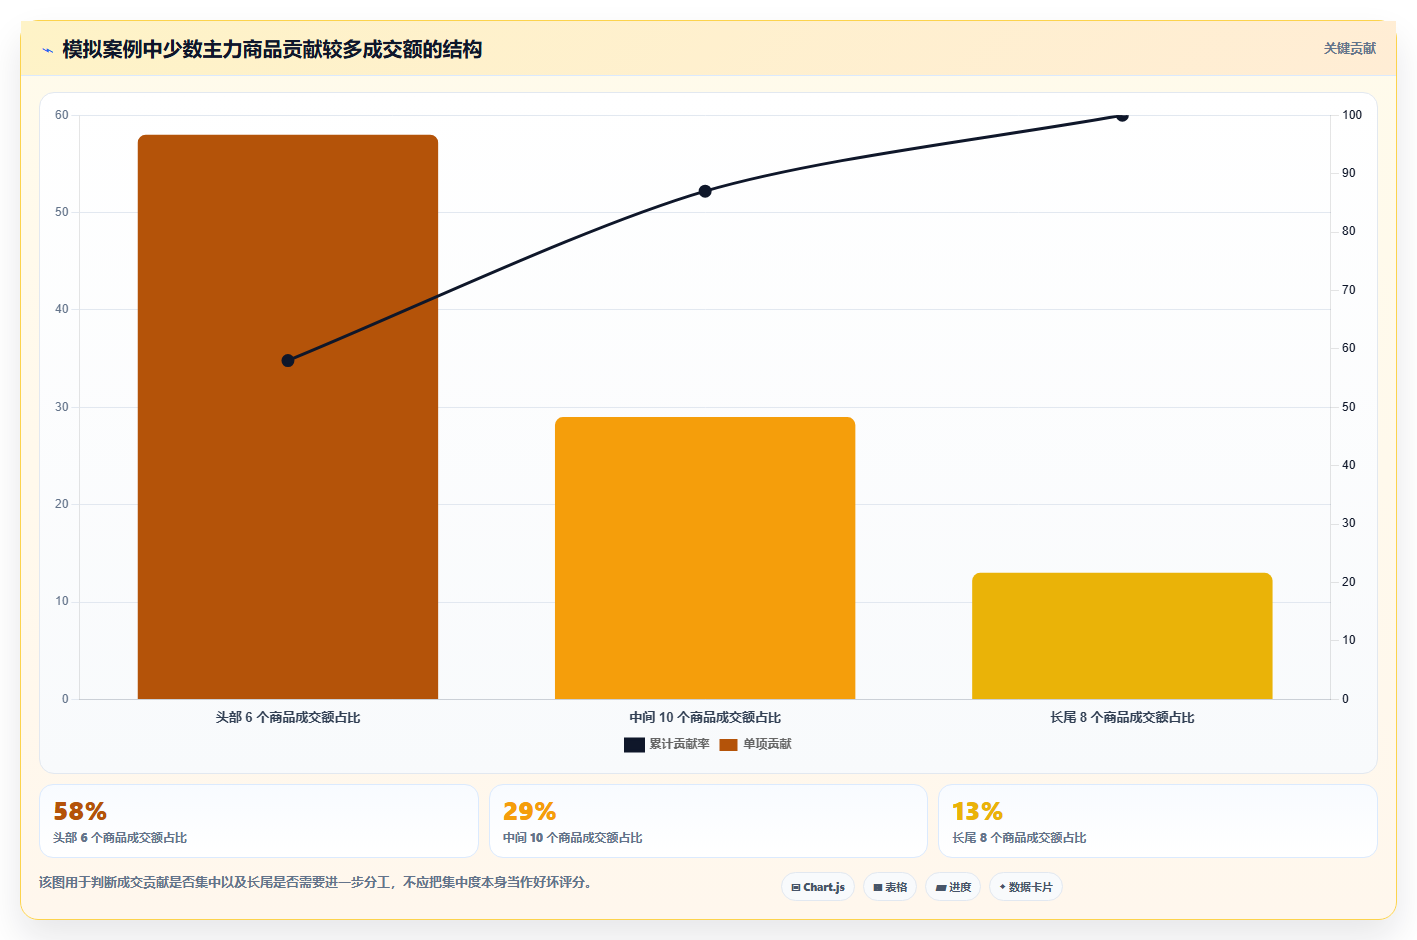Click the x-axis label 中间 10 个商品成交额占比
The width and height of the screenshot is (1417, 940).
pos(705,717)
